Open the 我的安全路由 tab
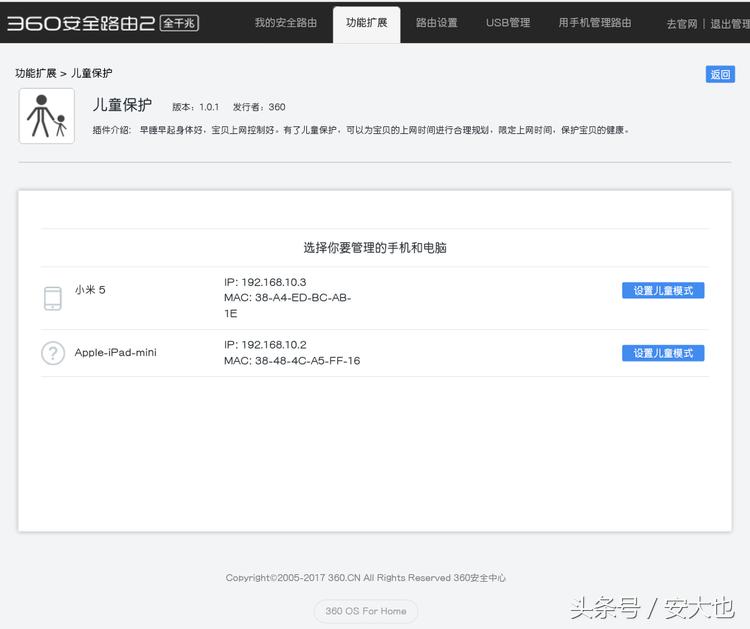750x629 pixels. point(286,22)
